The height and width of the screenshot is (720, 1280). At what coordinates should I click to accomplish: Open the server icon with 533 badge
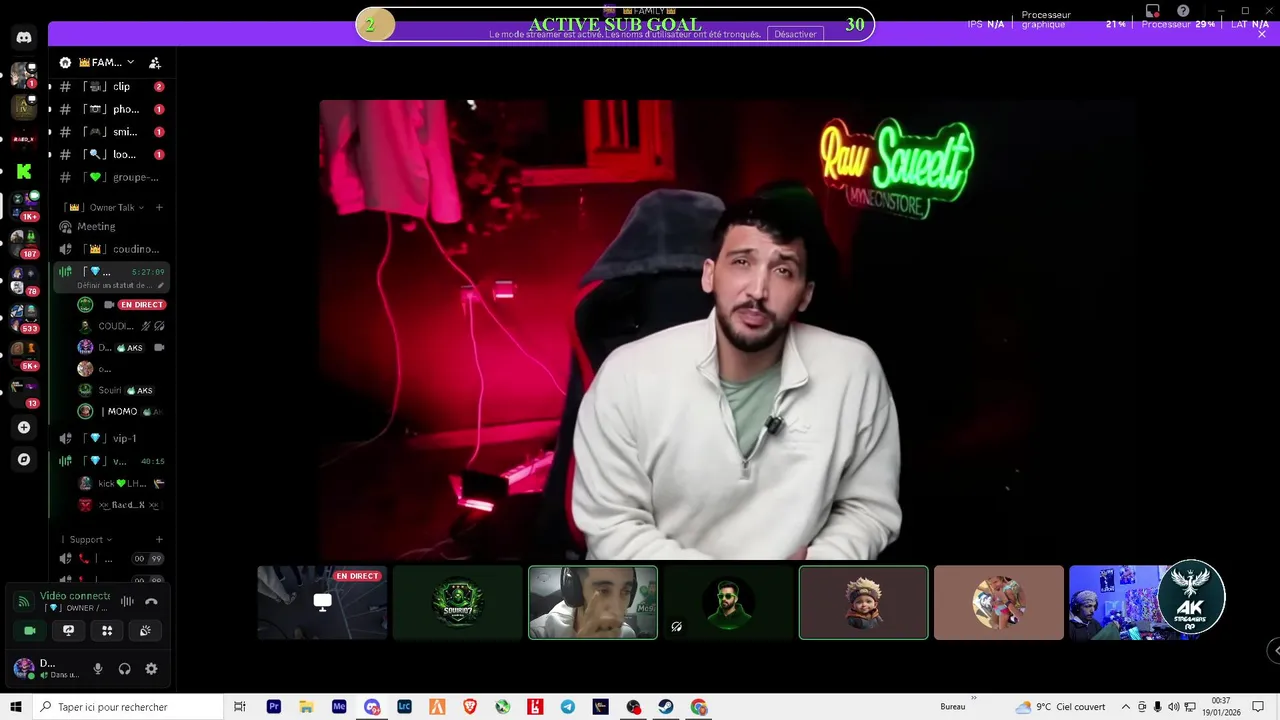pyautogui.click(x=24, y=318)
